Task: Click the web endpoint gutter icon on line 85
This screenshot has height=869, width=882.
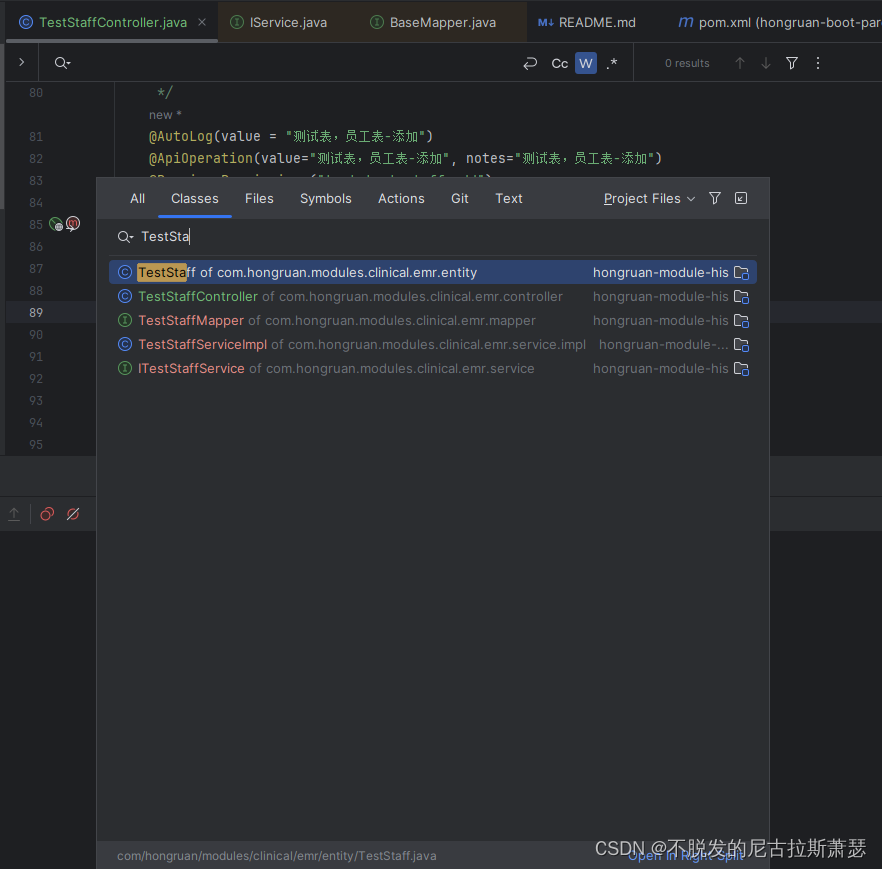Action: (56, 224)
